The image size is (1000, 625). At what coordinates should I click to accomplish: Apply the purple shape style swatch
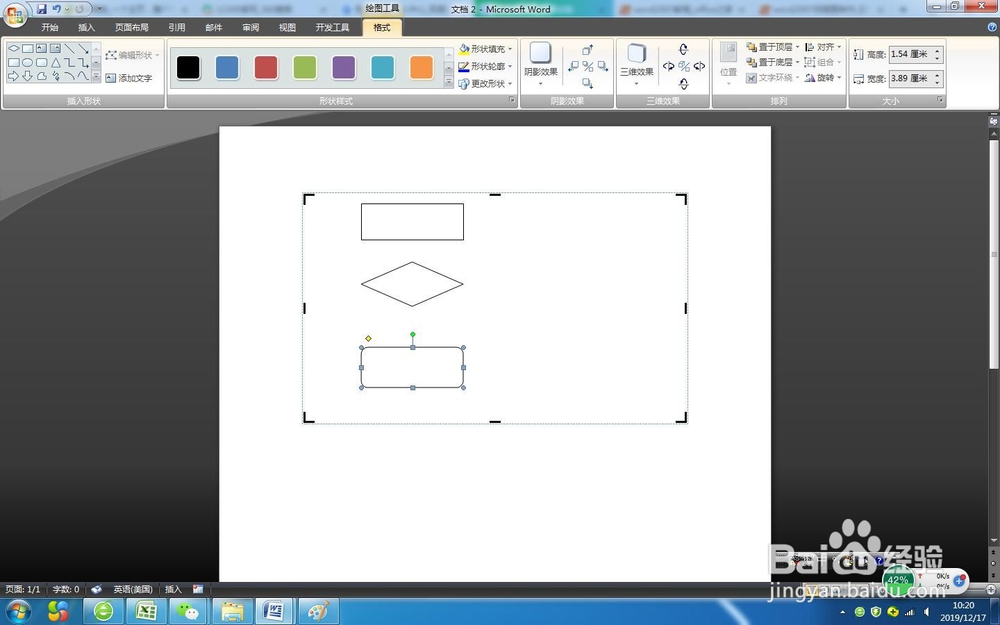(x=344, y=68)
